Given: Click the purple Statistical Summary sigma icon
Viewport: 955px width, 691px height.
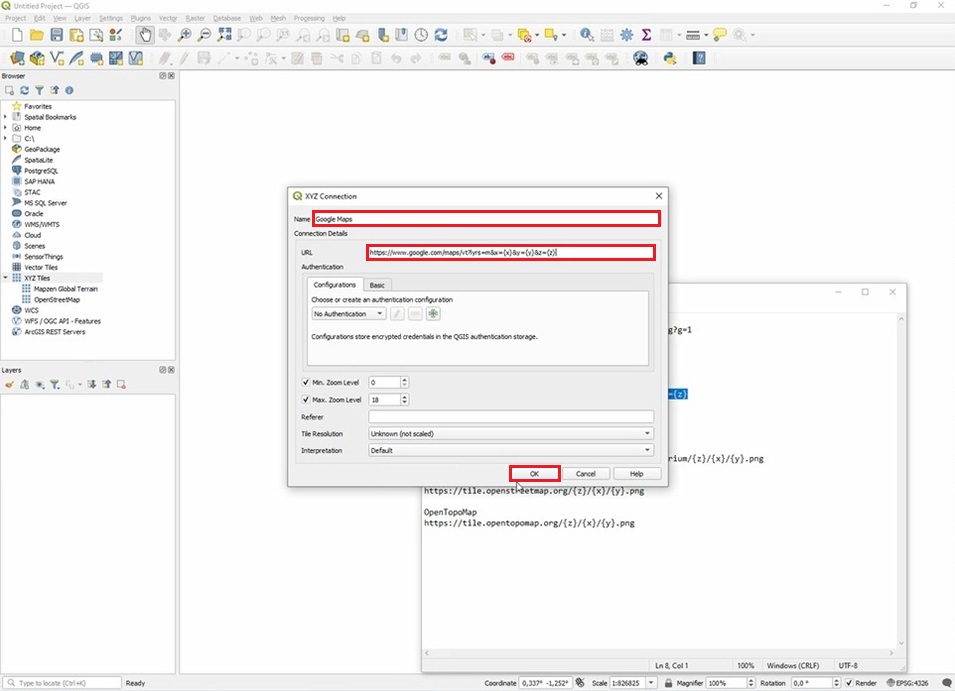Looking at the screenshot, I should pyautogui.click(x=646, y=35).
